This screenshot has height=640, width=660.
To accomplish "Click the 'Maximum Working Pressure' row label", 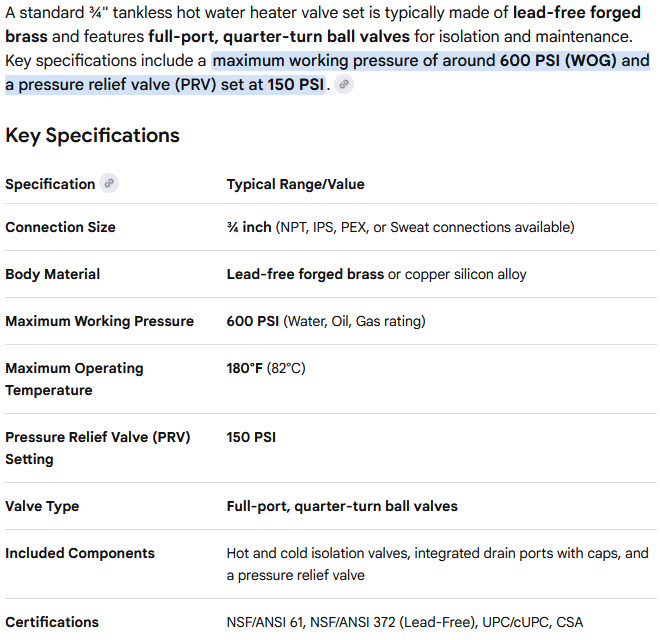I will click(99, 321).
